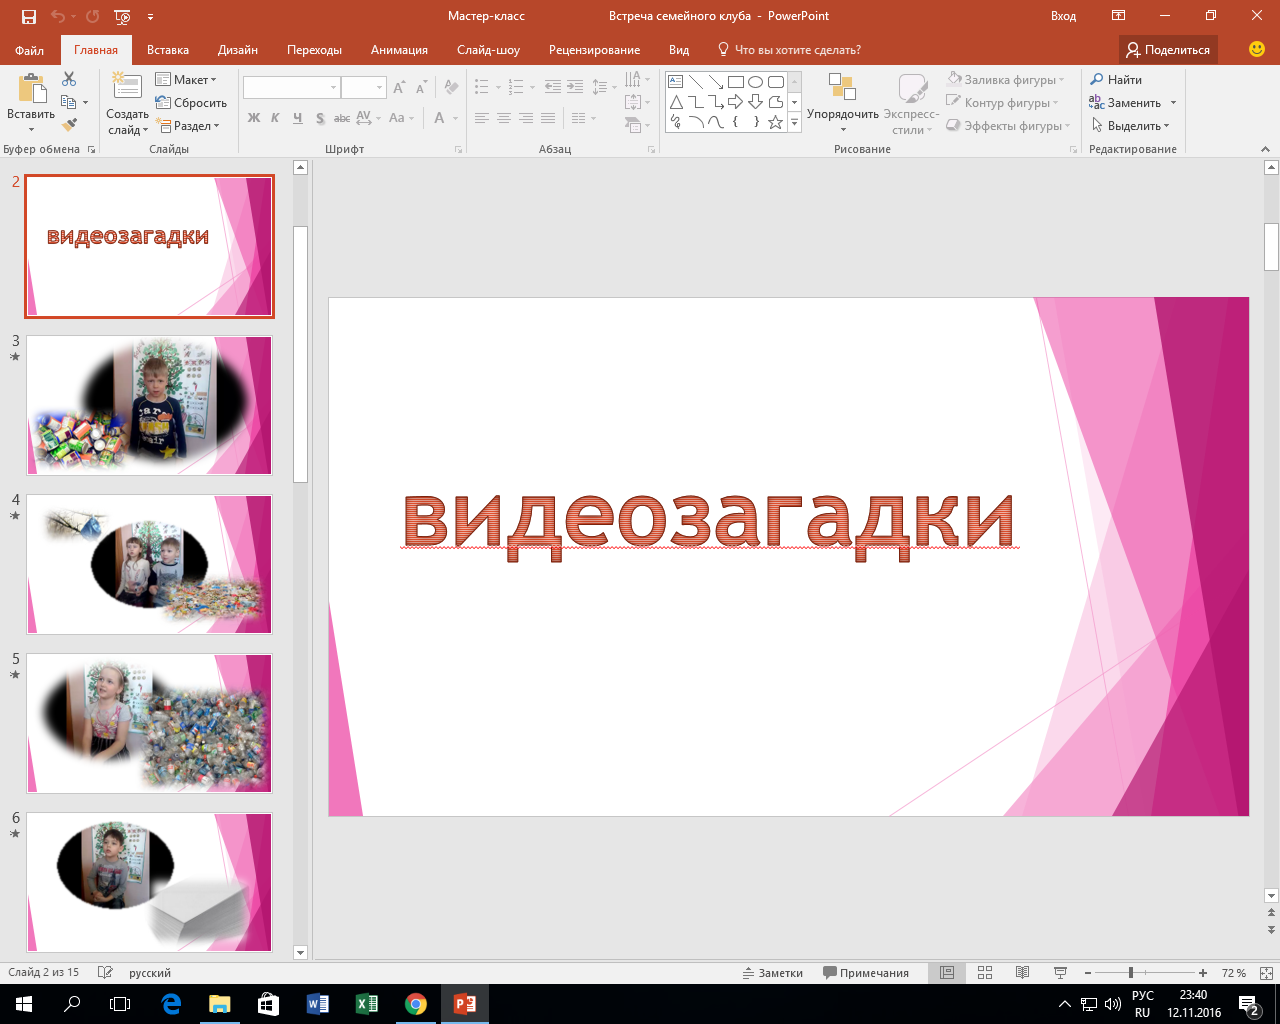
Task: Click the Cut scissors icon
Action: point(69,79)
